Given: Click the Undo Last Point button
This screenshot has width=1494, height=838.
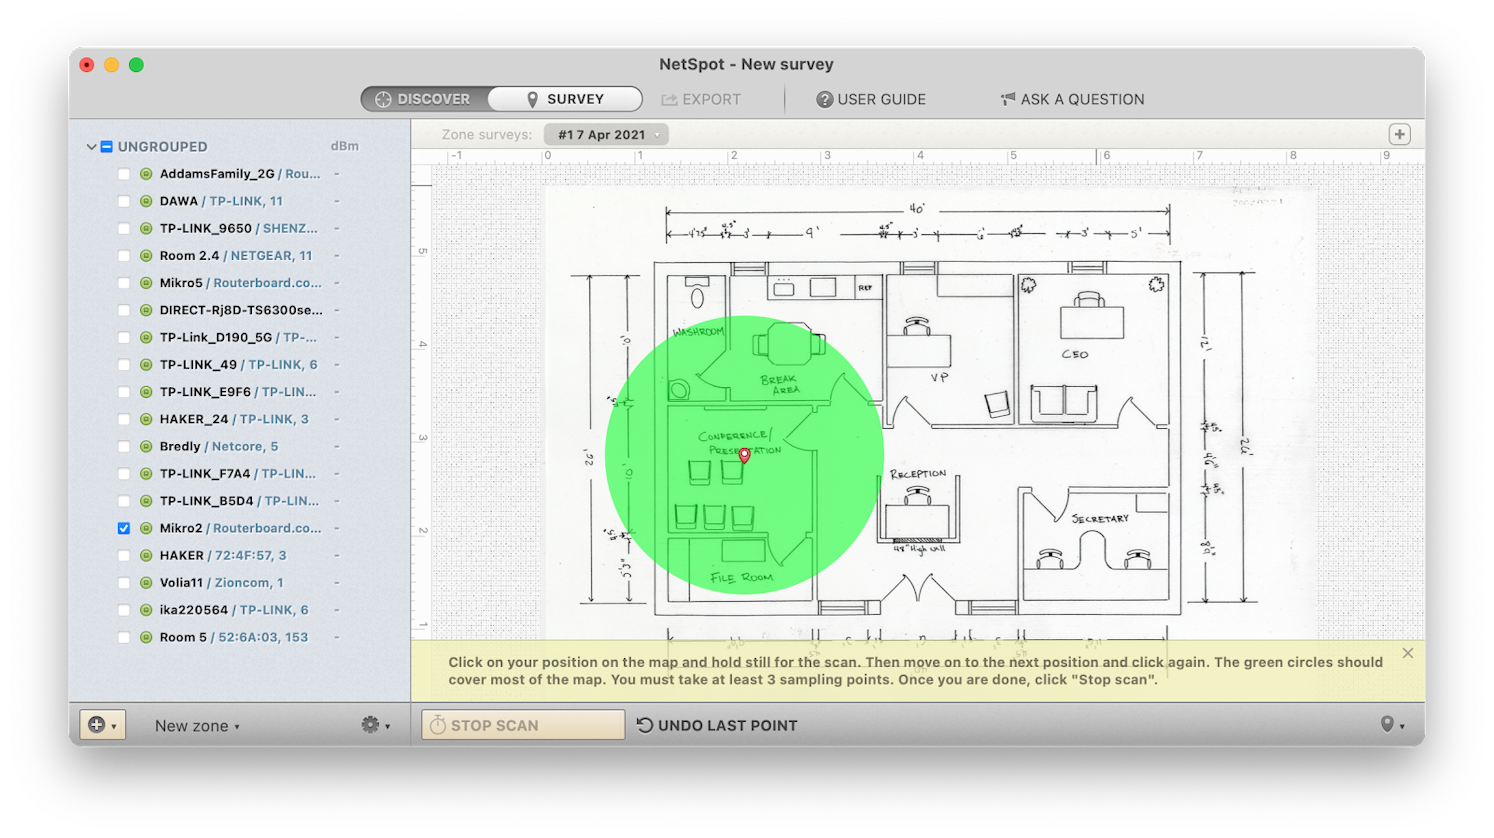Looking at the screenshot, I should (x=717, y=724).
